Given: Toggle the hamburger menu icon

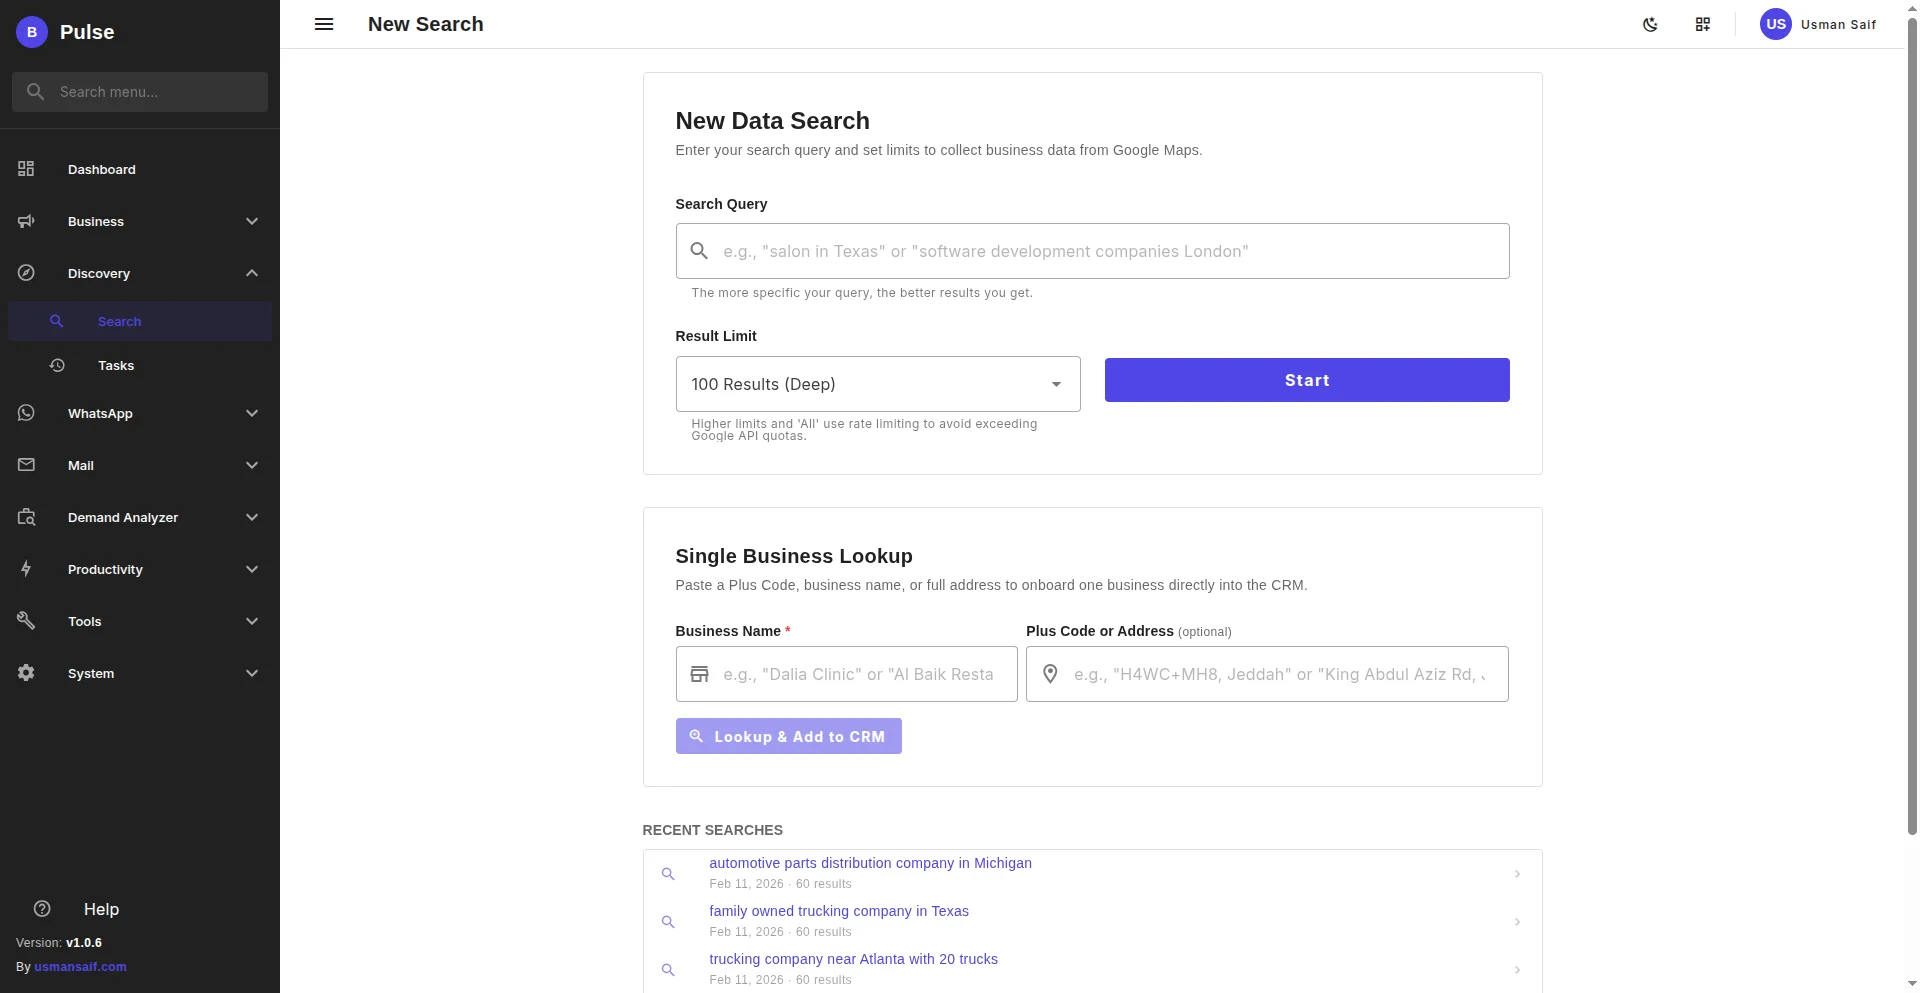Looking at the screenshot, I should pyautogui.click(x=324, y=24).
